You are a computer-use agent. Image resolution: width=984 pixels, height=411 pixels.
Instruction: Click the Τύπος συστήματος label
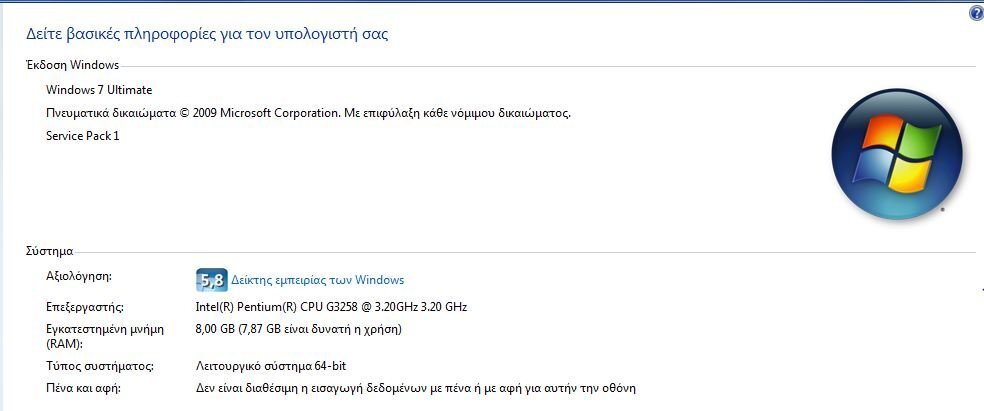click(x=100, y=366)
